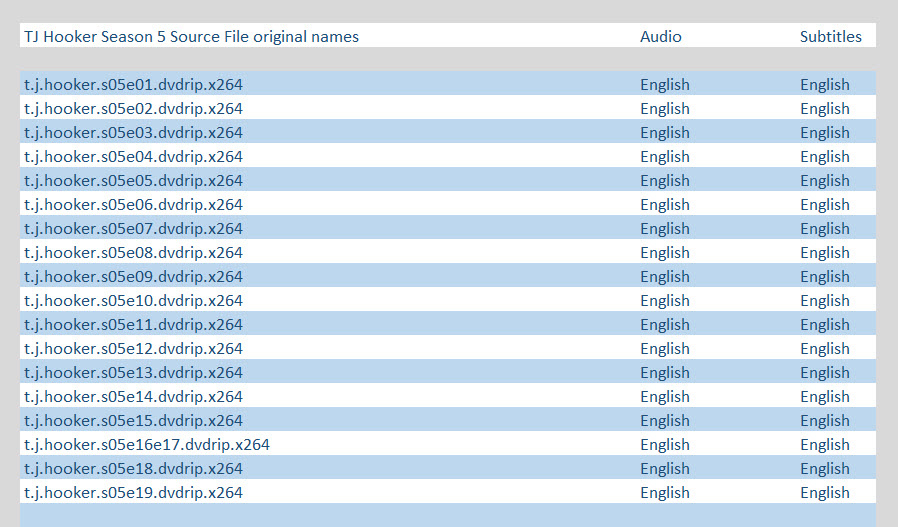Click the Audio value English for s05e03
The image size is (898, 527).
pyautogui.click(x=664, y=133)
